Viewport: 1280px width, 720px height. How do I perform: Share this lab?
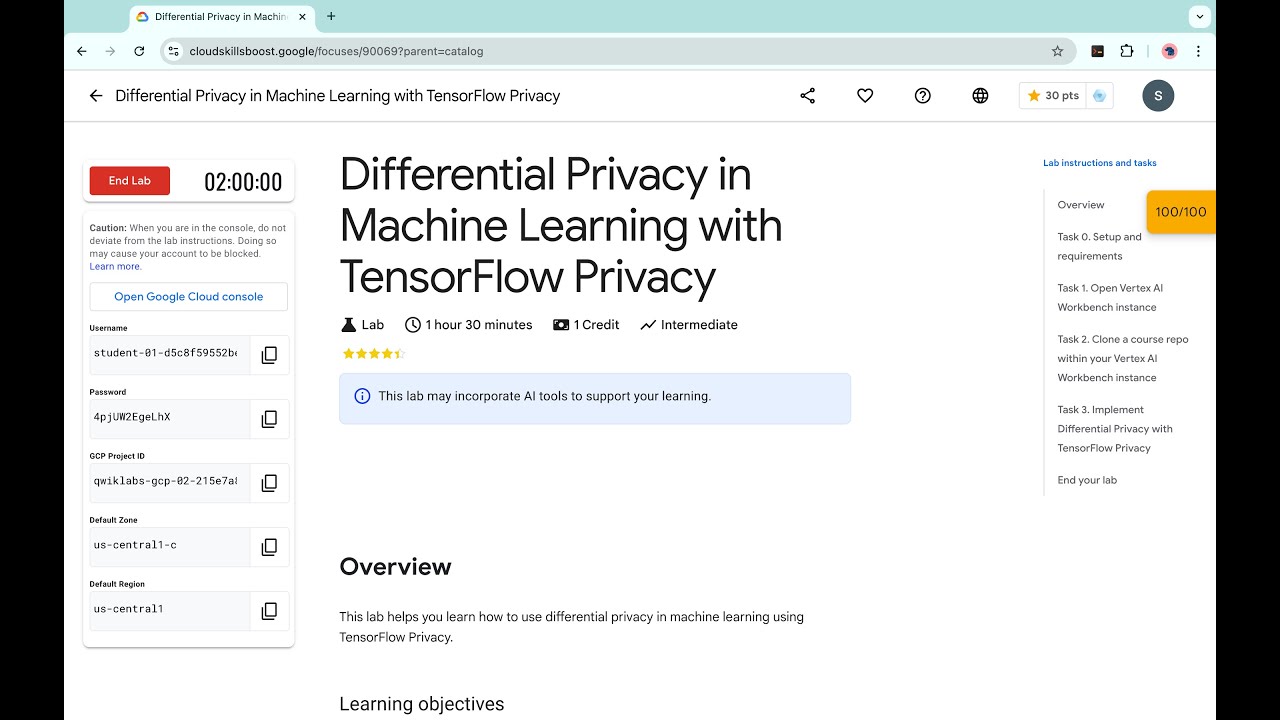tap(808, 96)
